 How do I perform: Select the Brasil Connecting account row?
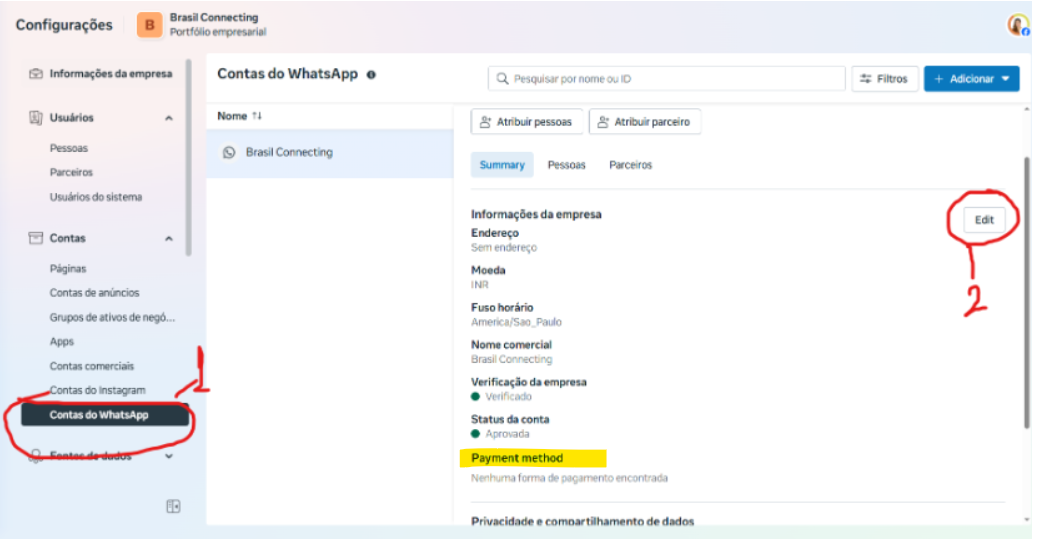pos(330,153)
